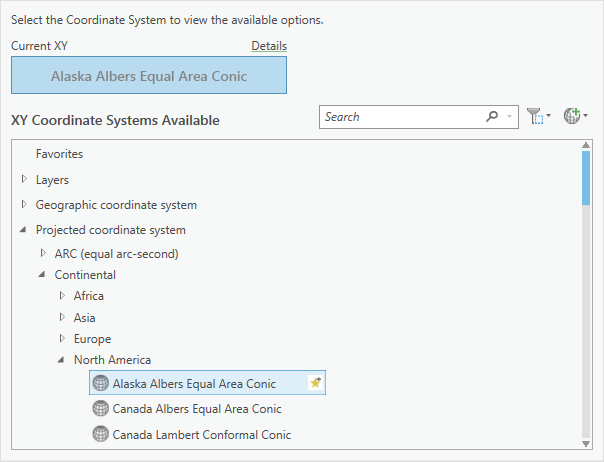This screenshot has width=604, height=462.
Task: Expand the Layers tree node
Action: pyautogui.click(x=24, y=179)
